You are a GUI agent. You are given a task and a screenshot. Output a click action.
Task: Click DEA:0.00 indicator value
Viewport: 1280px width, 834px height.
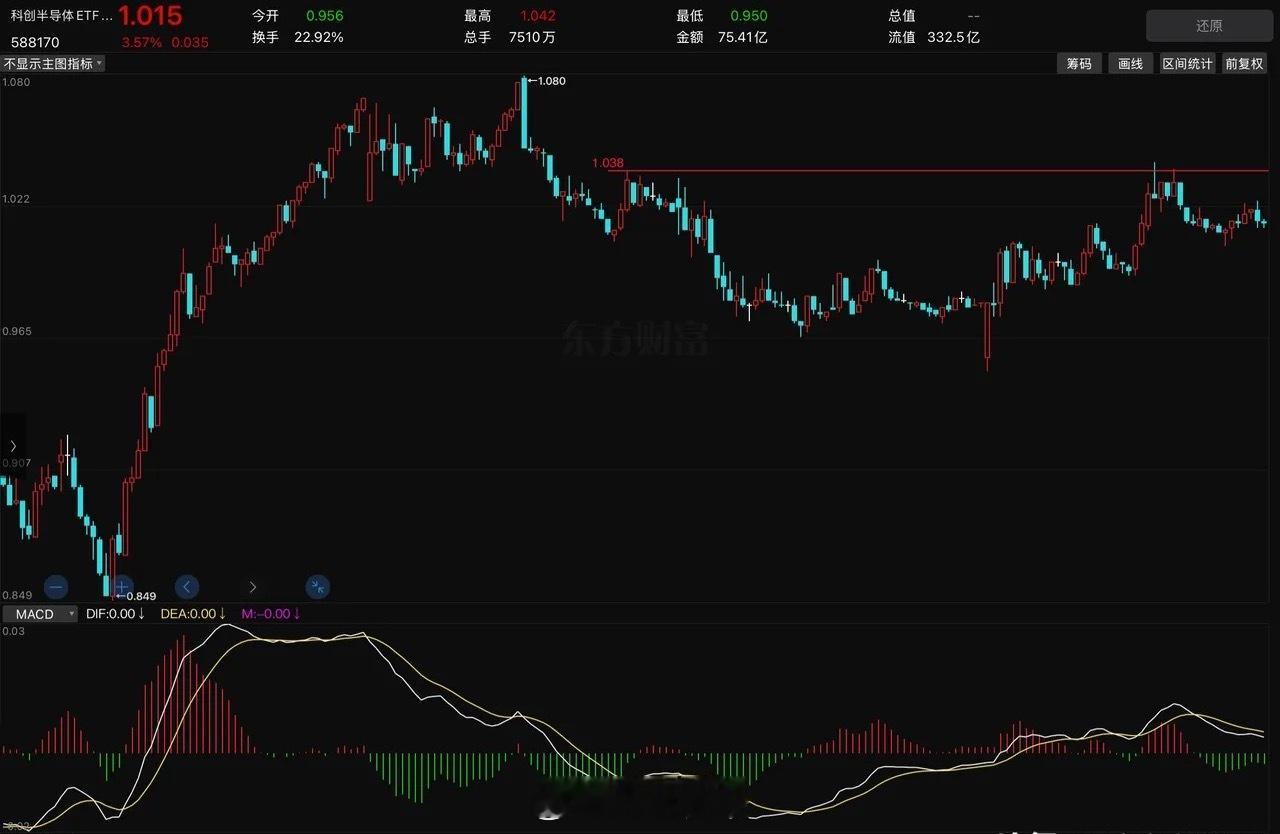pyautogui.click(x=193, y=614)
